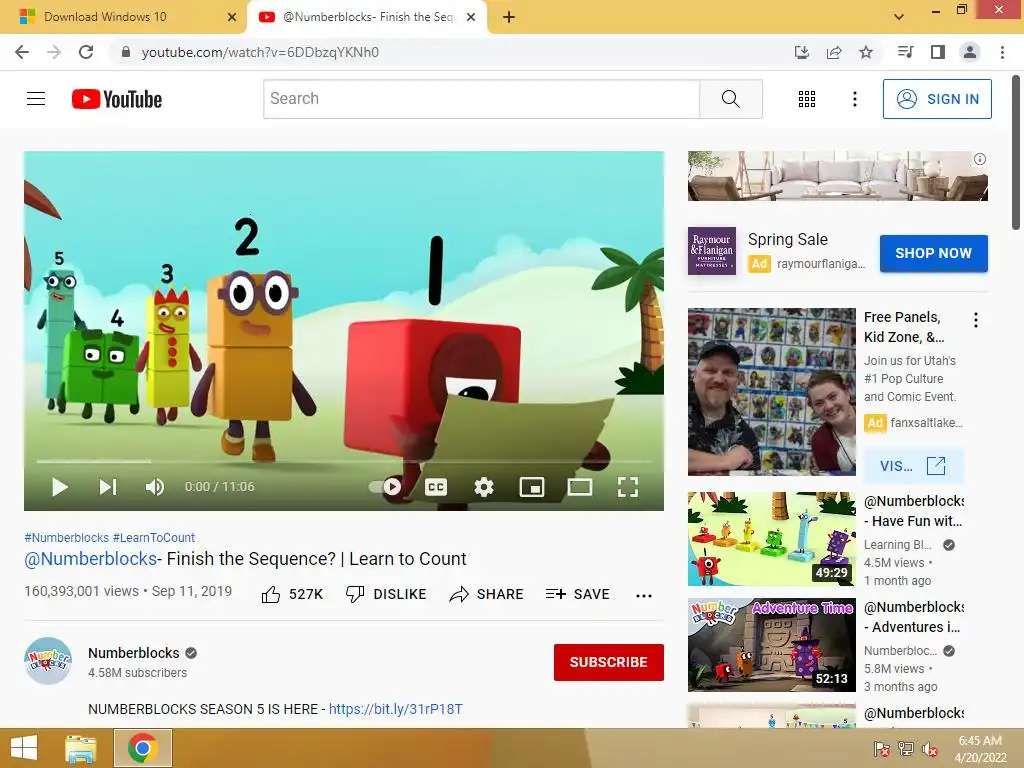Click the ad info icon on banner

pyautogui.click(x=980, y=159)
